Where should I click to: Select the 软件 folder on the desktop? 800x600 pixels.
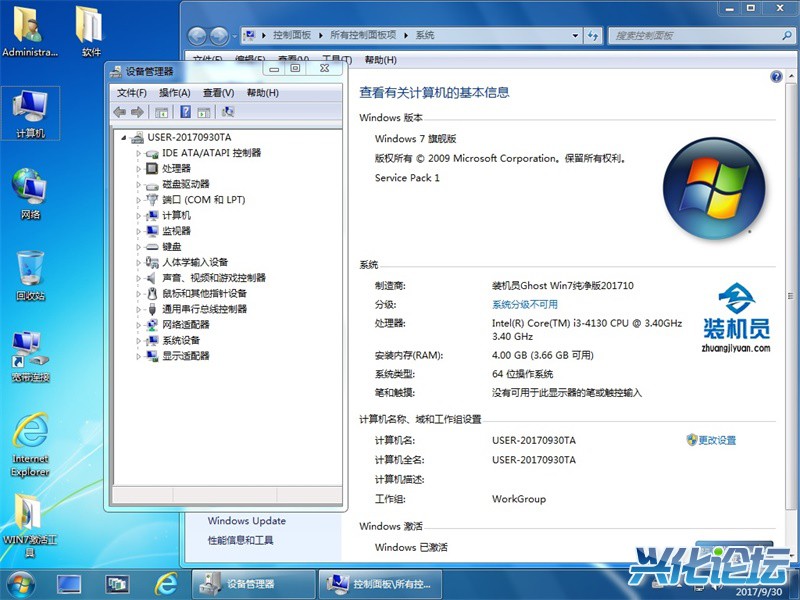(91, 31)
